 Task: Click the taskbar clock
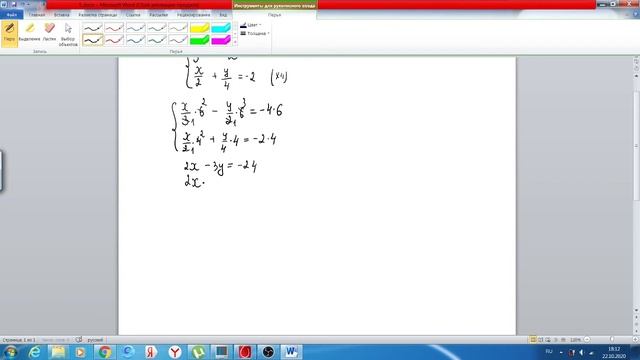613,352
